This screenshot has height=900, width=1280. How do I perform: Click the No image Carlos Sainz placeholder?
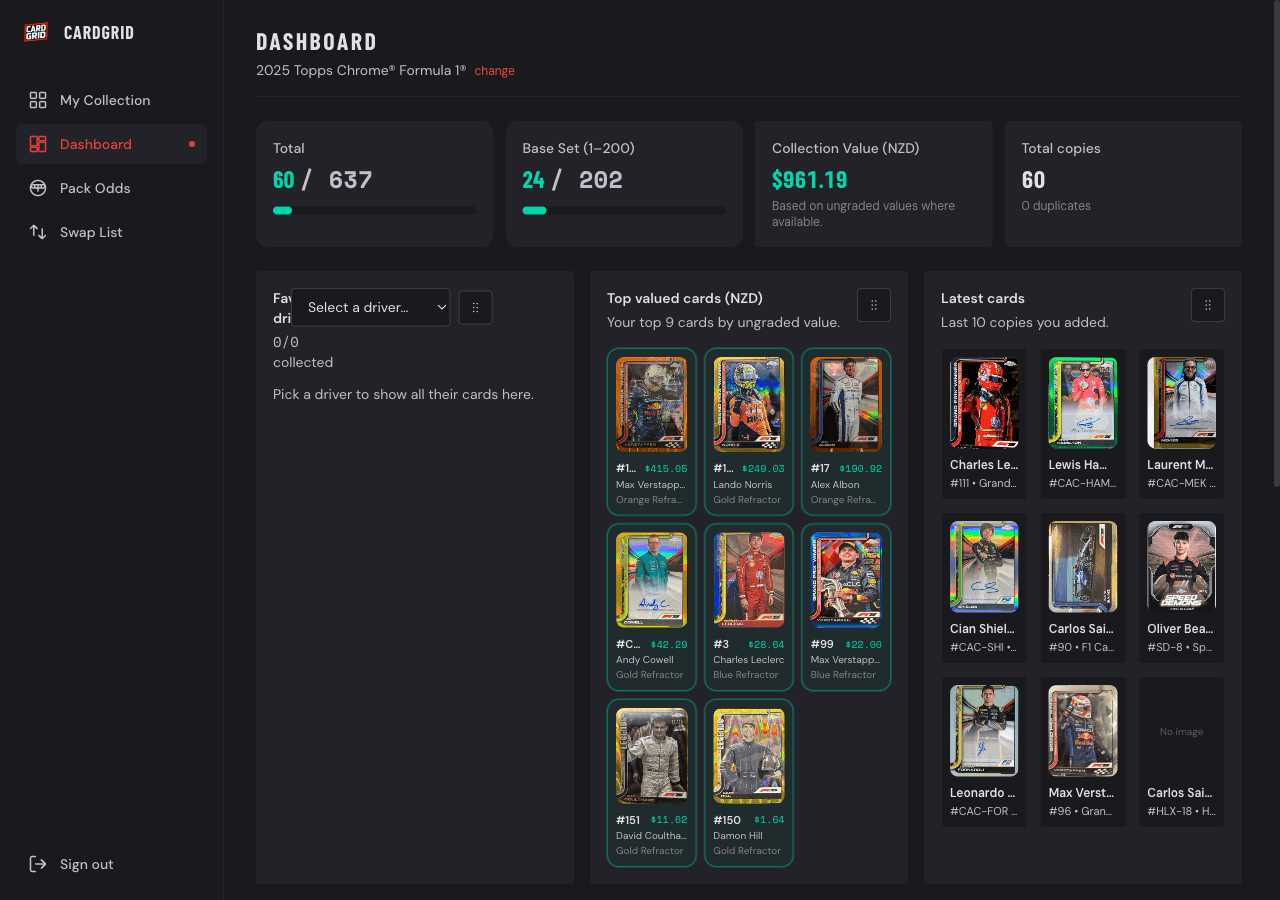click(x=1181, y=752)
